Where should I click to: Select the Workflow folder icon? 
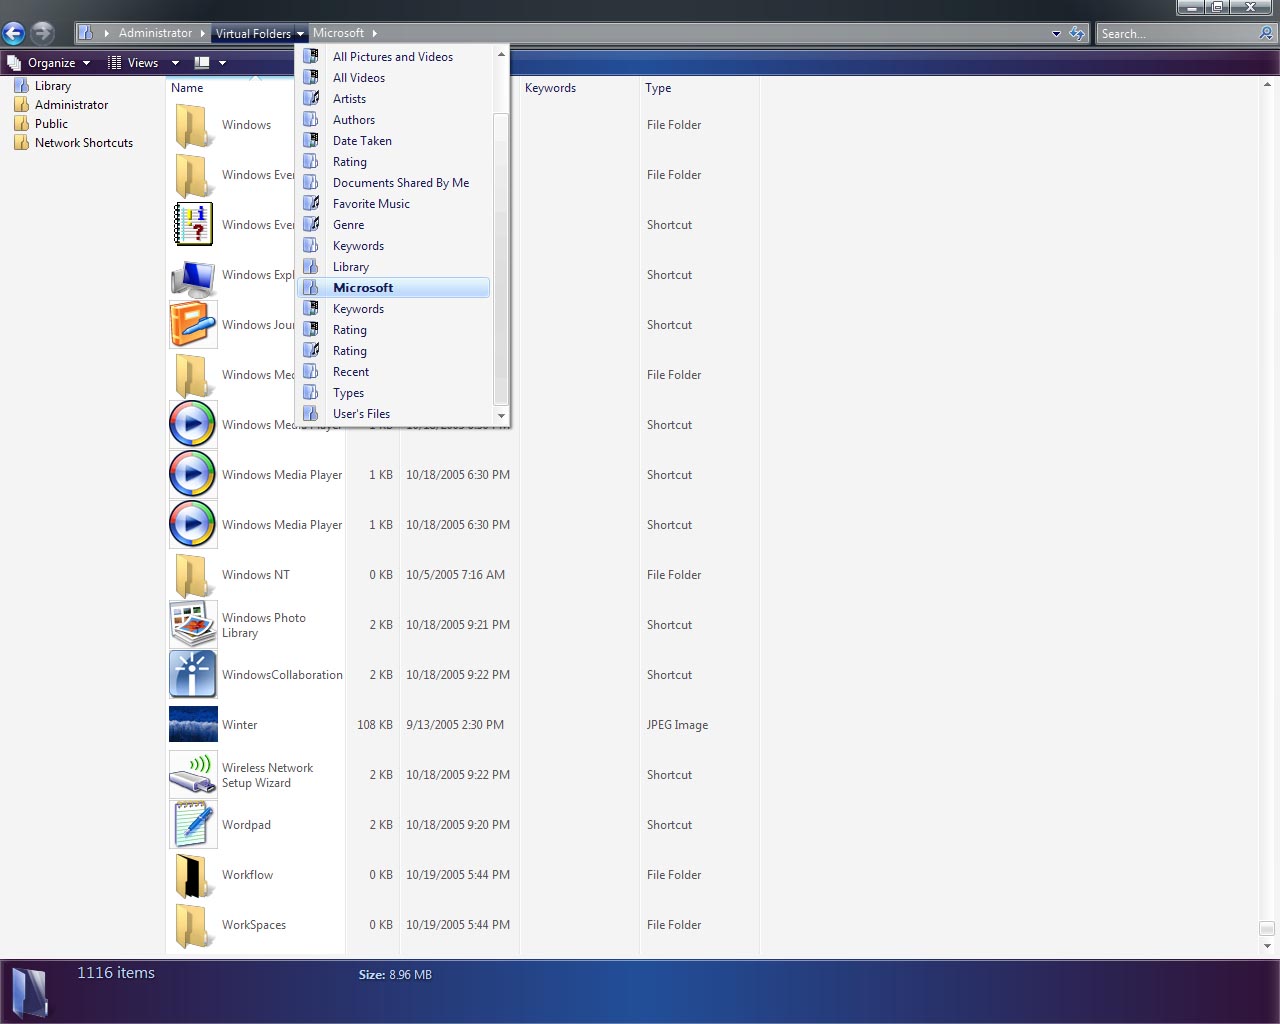coord(193,875)
